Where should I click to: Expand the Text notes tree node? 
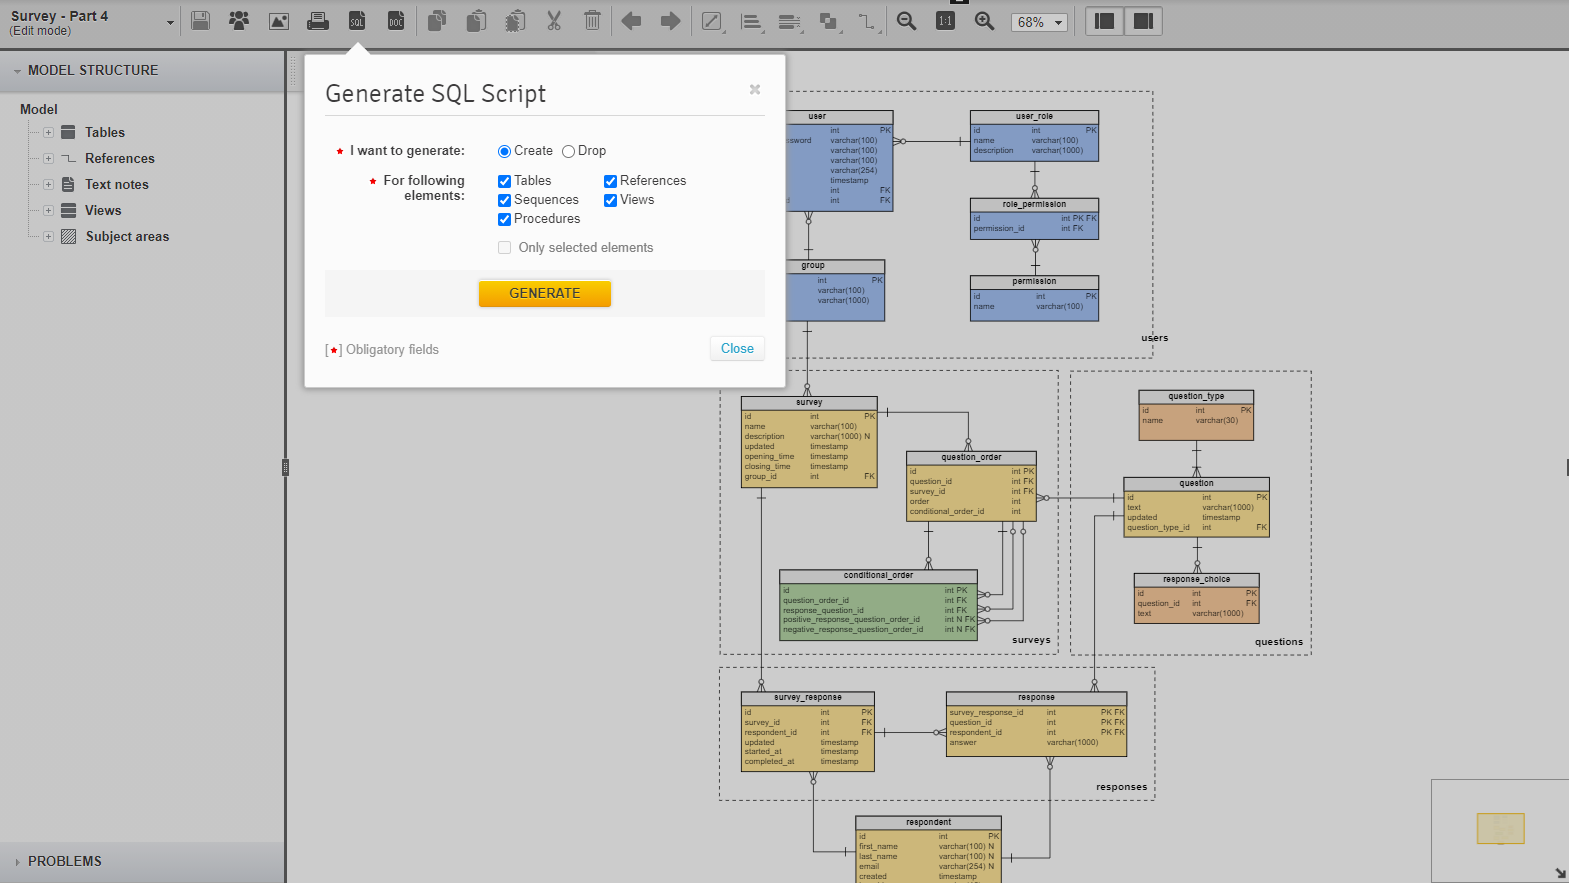tap(48, 184)
